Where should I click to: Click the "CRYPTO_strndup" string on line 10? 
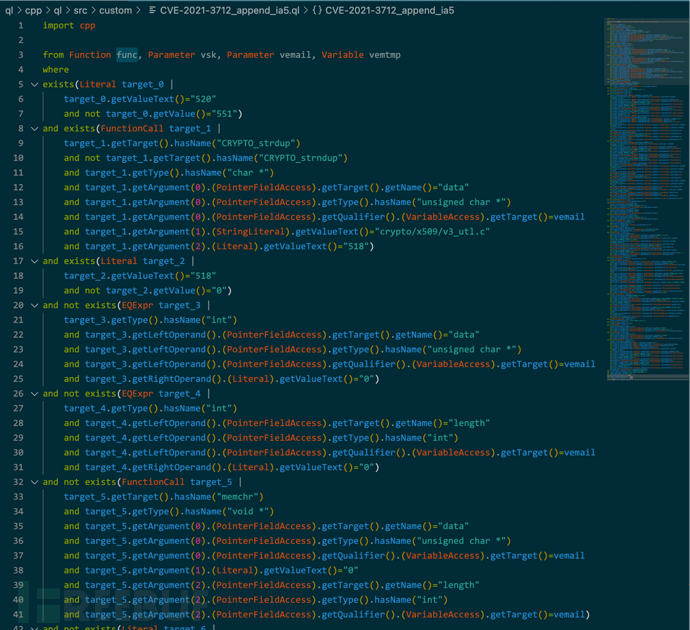coord(301,158)
